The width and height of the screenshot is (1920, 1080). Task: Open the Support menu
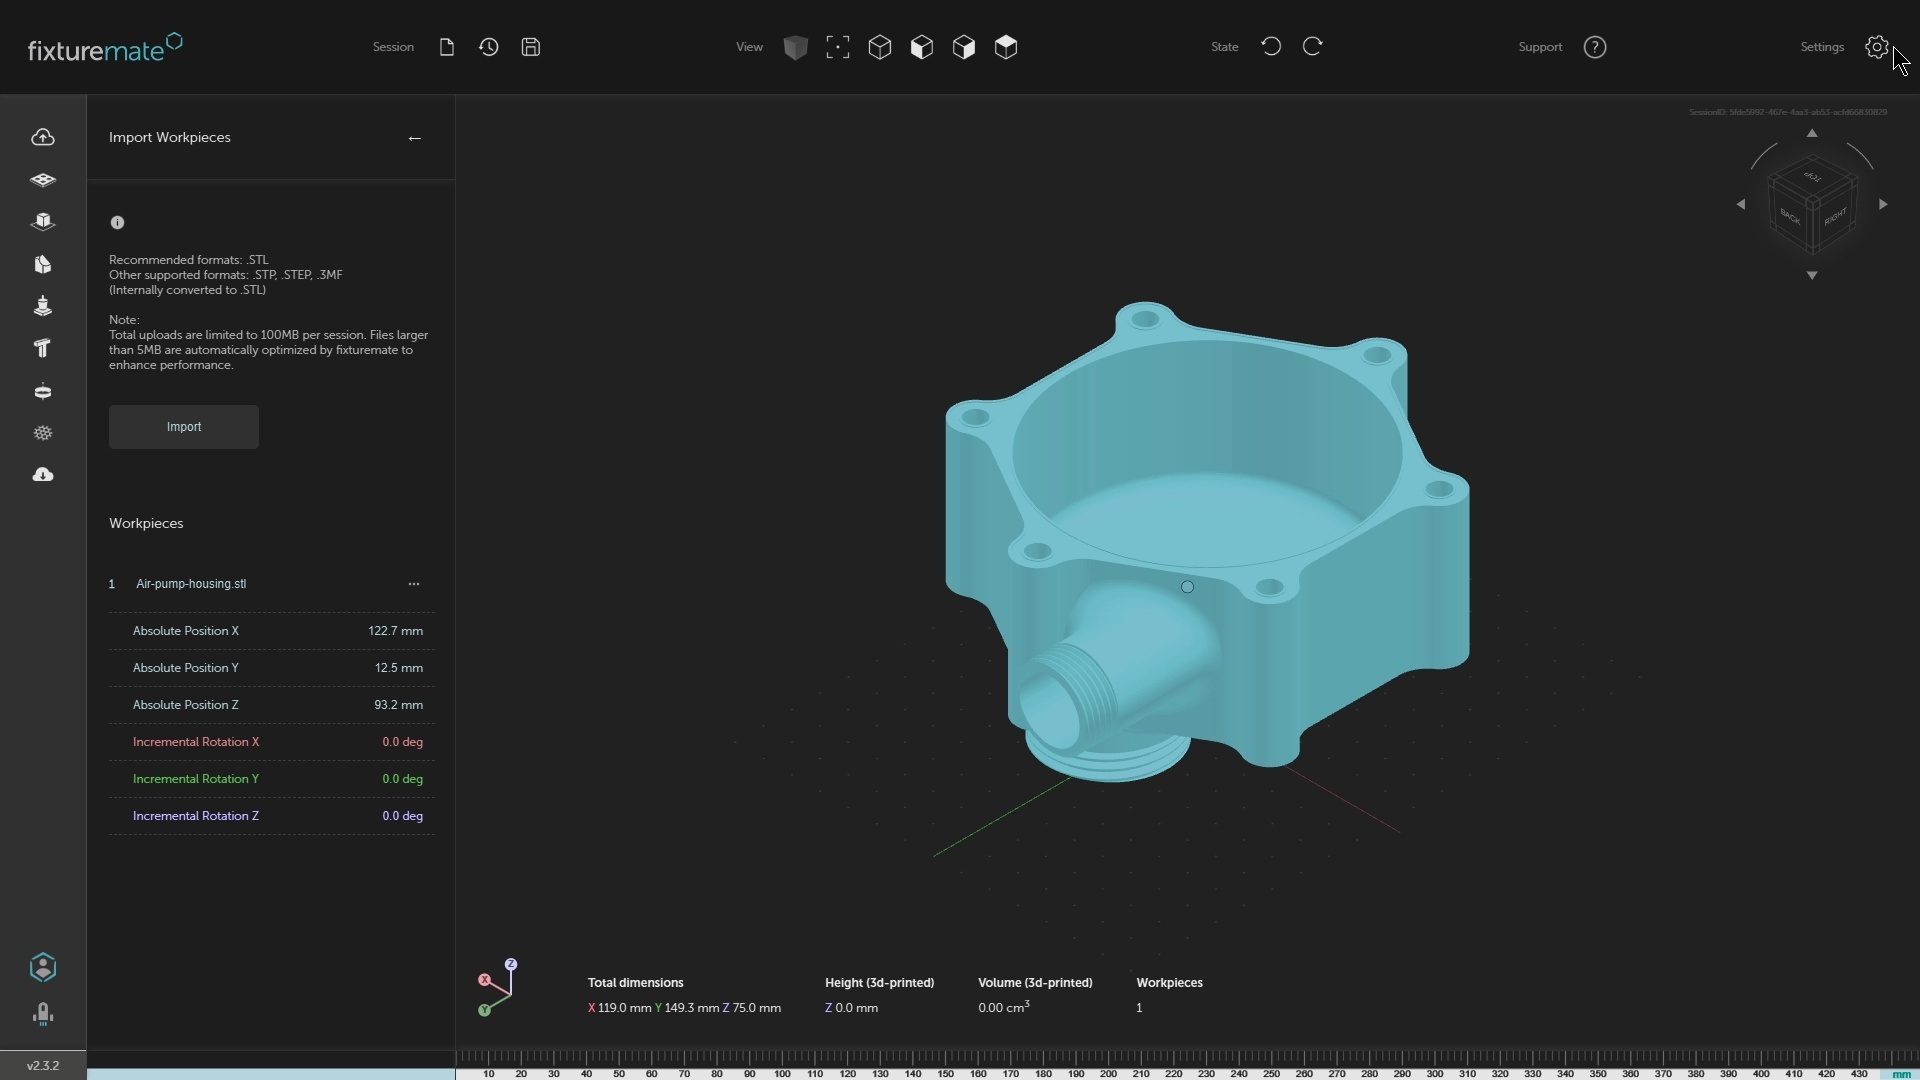pyautogui.click(x=1540, y=47)
